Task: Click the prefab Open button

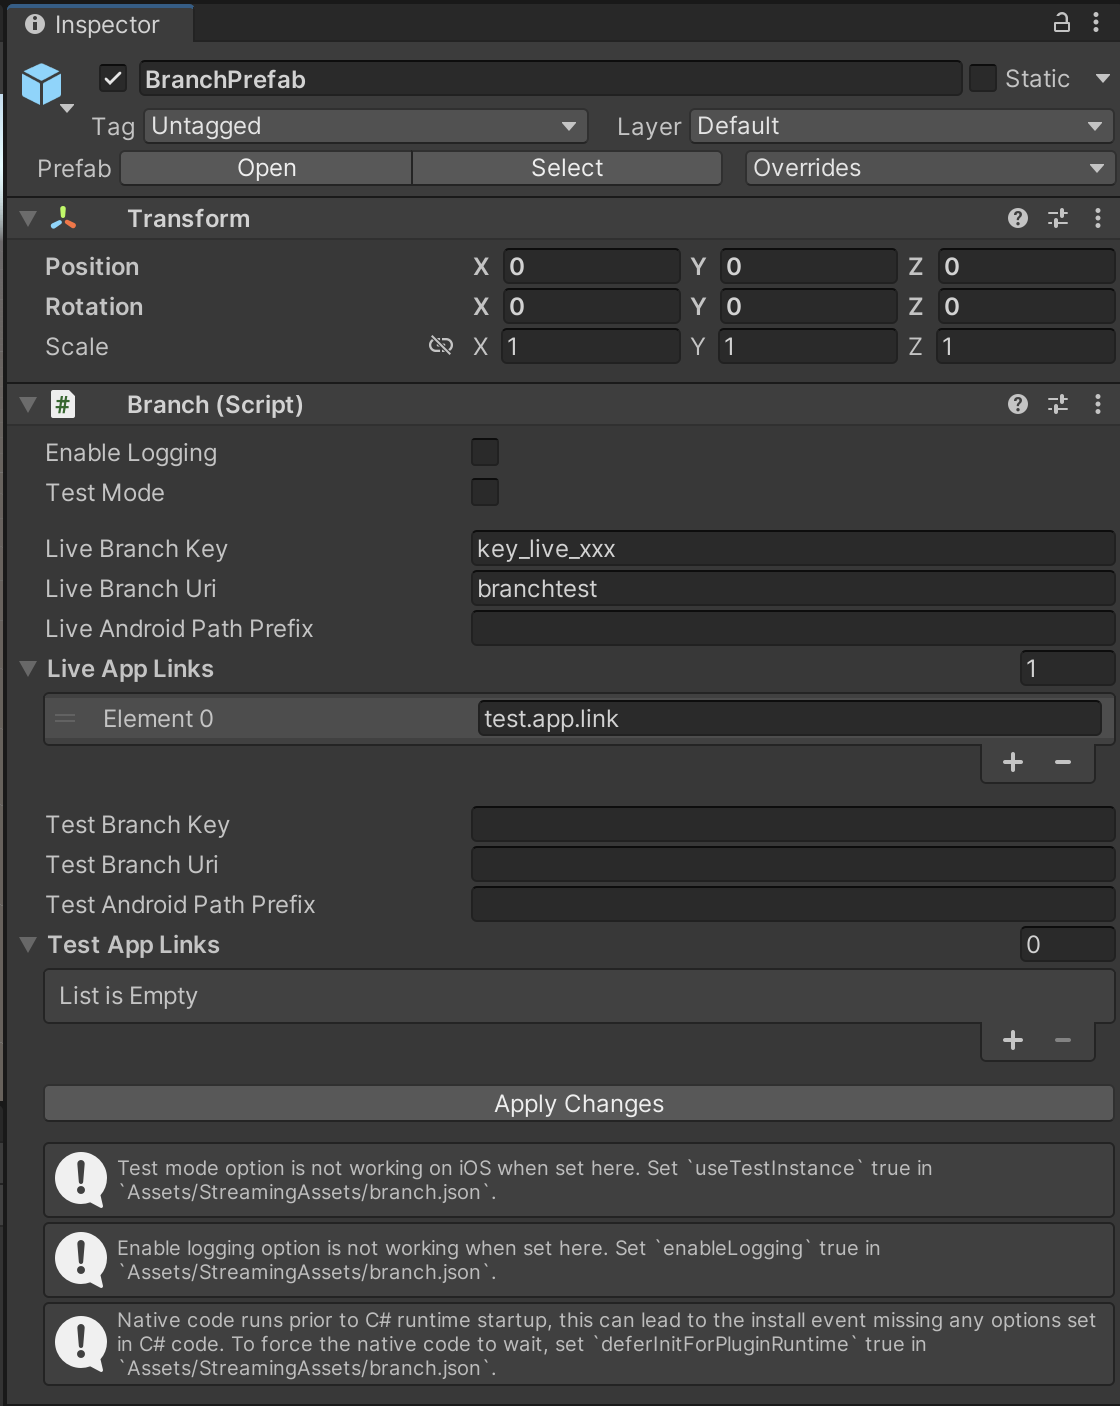Action: tap(266, 168)
